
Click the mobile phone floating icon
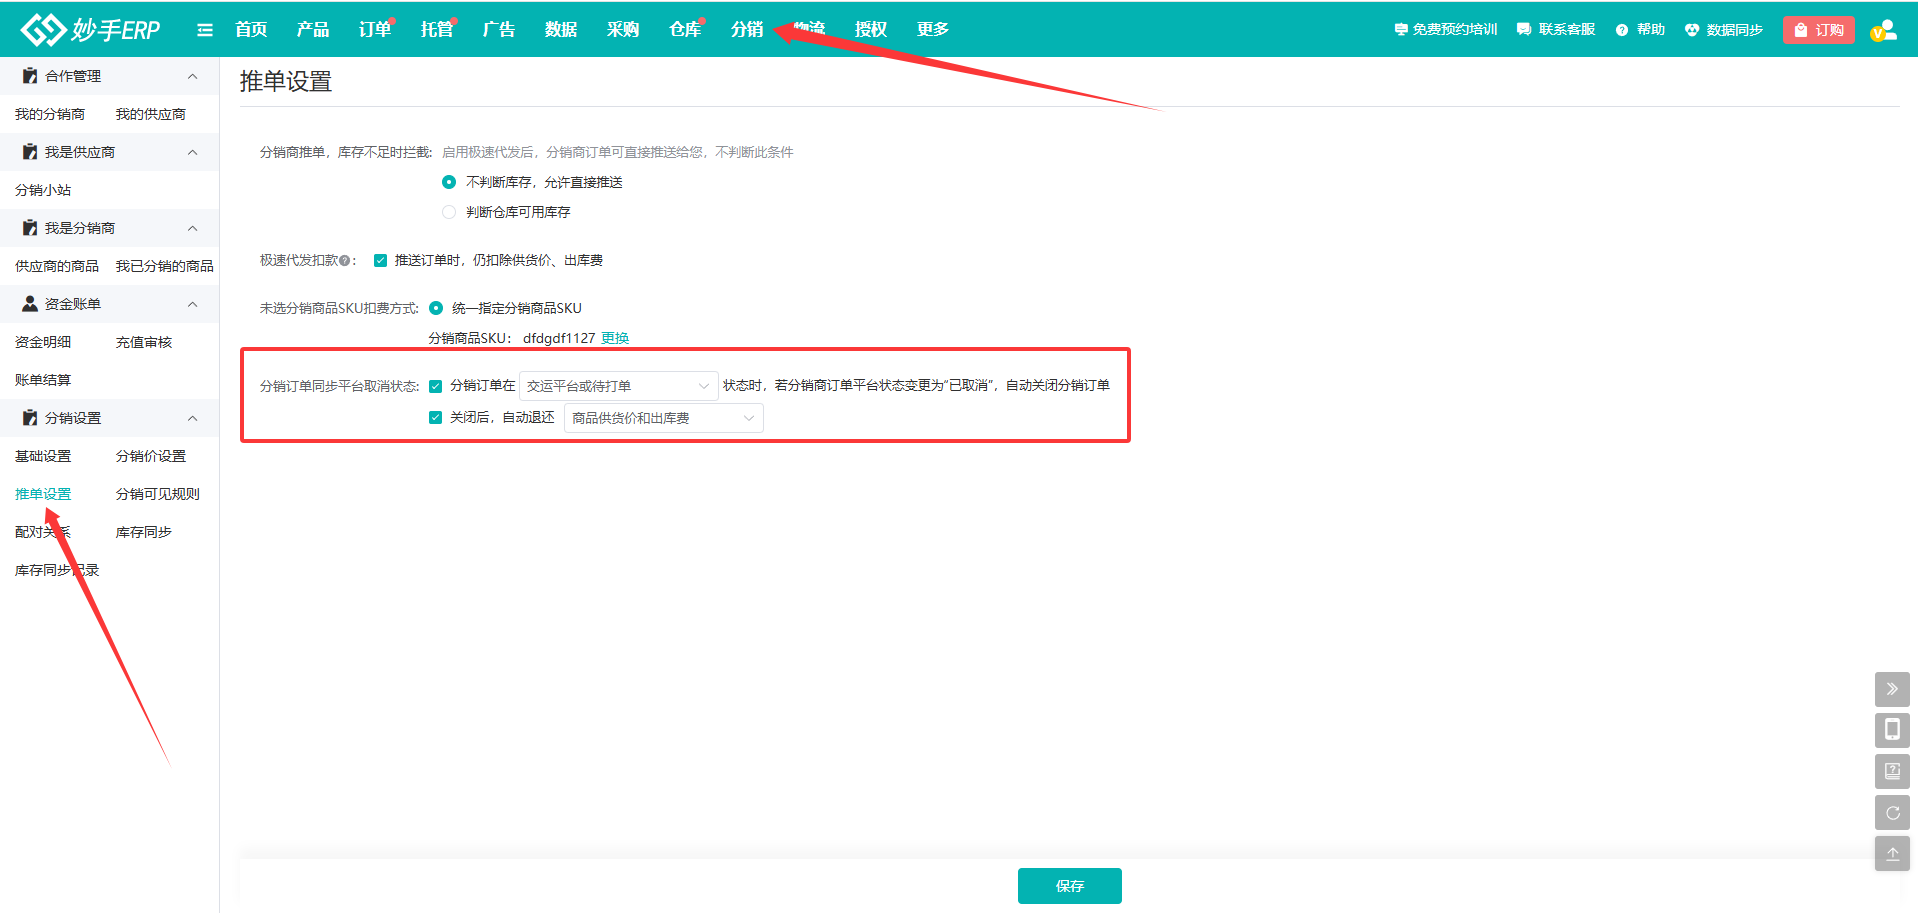[1892, 730]
